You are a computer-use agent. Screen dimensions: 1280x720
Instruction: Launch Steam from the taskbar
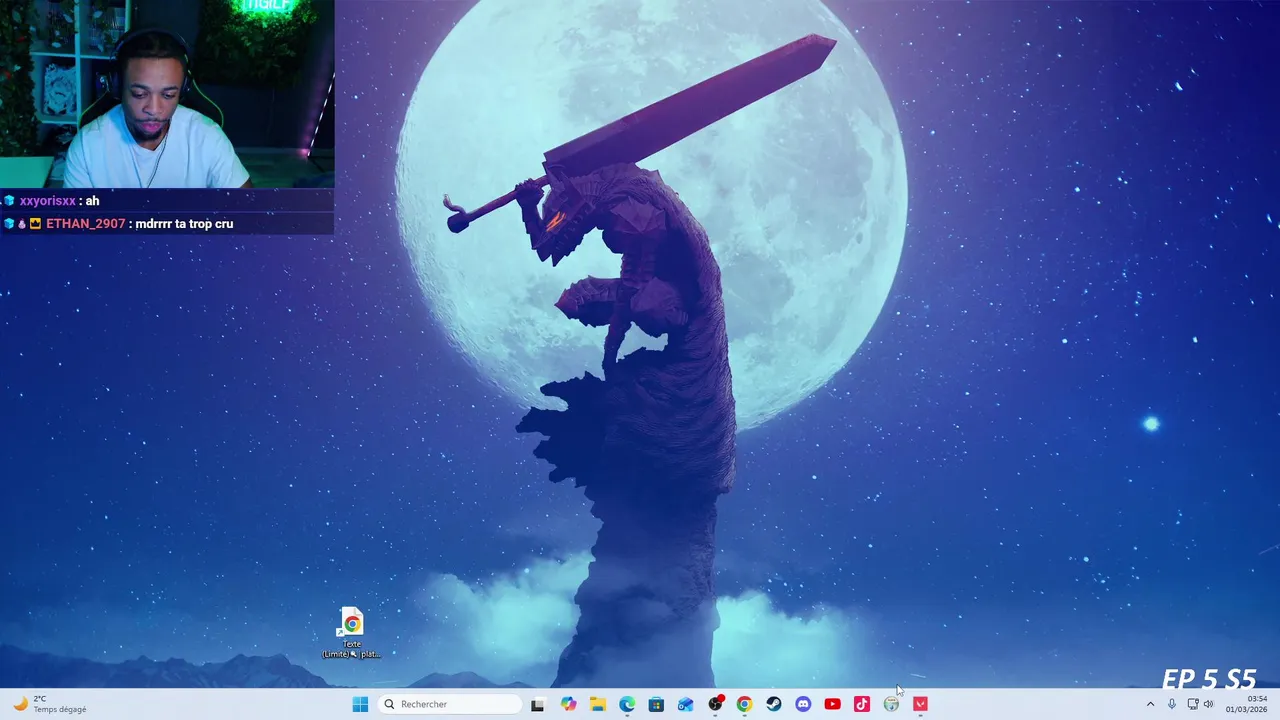pyautogui.click(x=774, y=704)
